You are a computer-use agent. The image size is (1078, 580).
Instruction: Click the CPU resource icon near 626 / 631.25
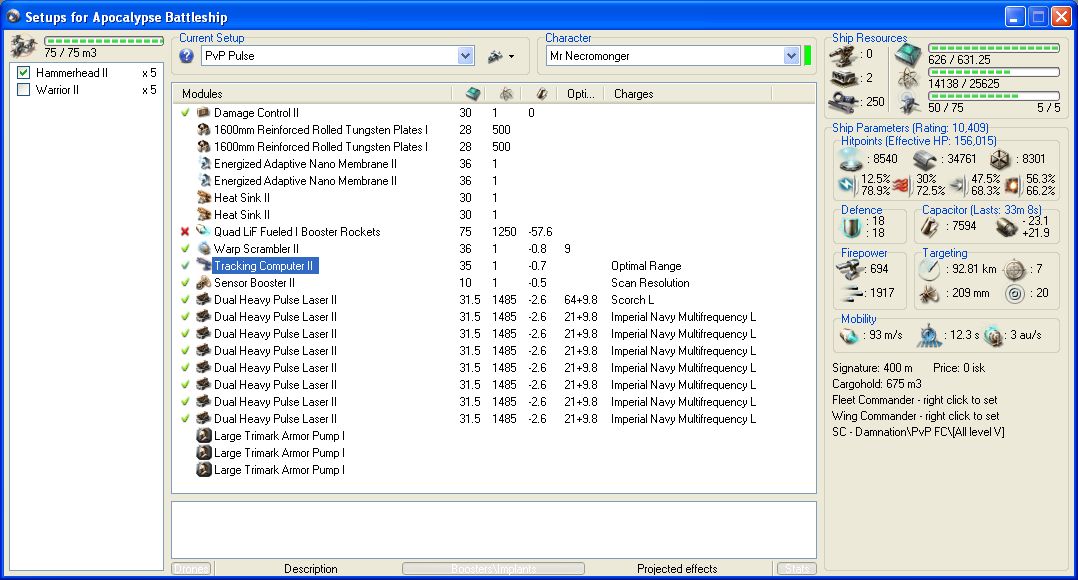click(x=908, y=54)
